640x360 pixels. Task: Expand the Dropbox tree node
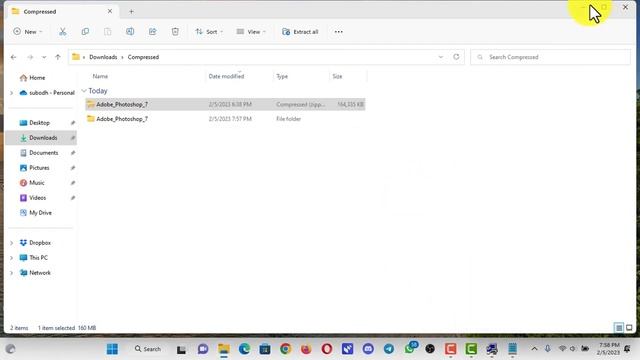pyautogui.click(x=11, y=243)
